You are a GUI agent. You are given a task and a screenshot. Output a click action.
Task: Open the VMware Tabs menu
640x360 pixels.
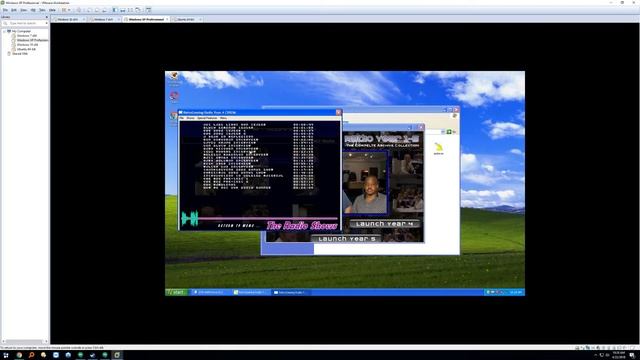[x=42, y=10]
